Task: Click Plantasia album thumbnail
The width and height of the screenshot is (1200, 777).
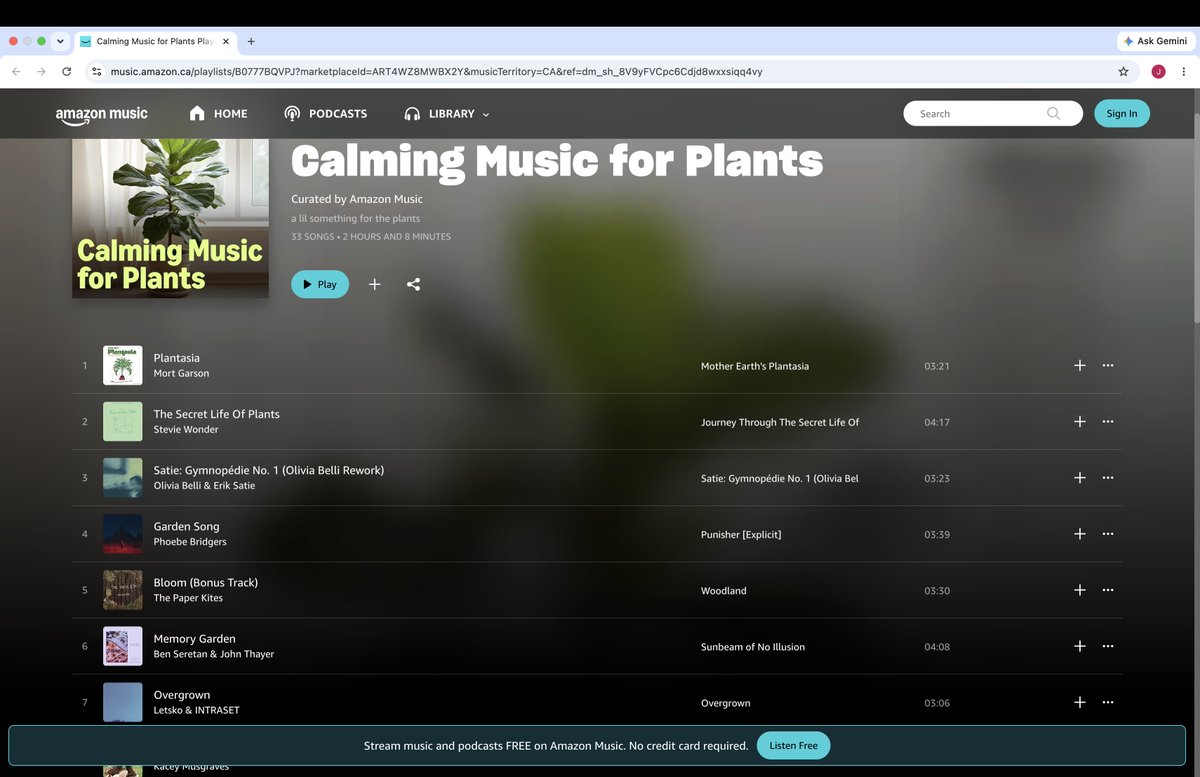Action: 123,366
